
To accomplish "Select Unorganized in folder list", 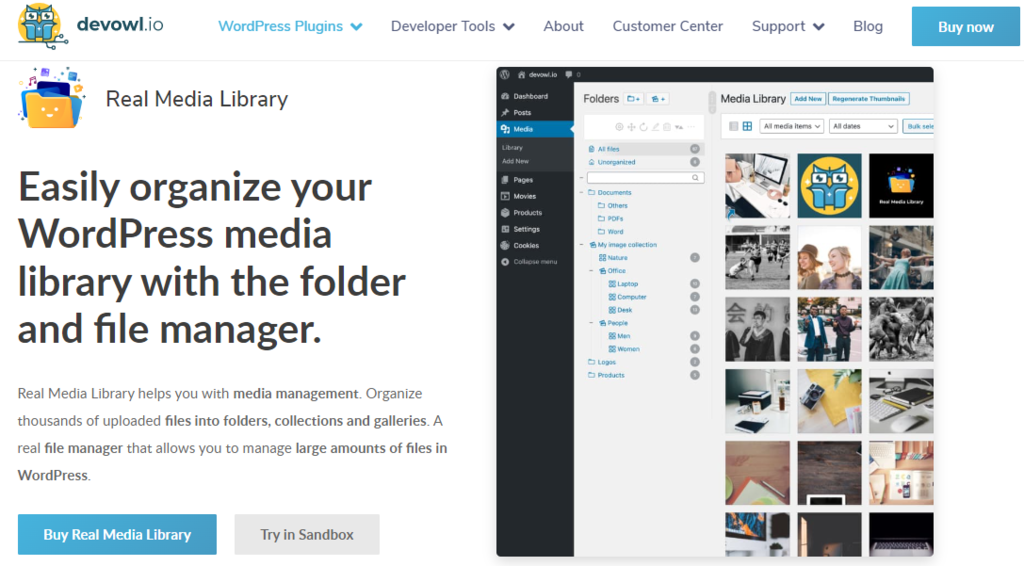I will 643,162.
